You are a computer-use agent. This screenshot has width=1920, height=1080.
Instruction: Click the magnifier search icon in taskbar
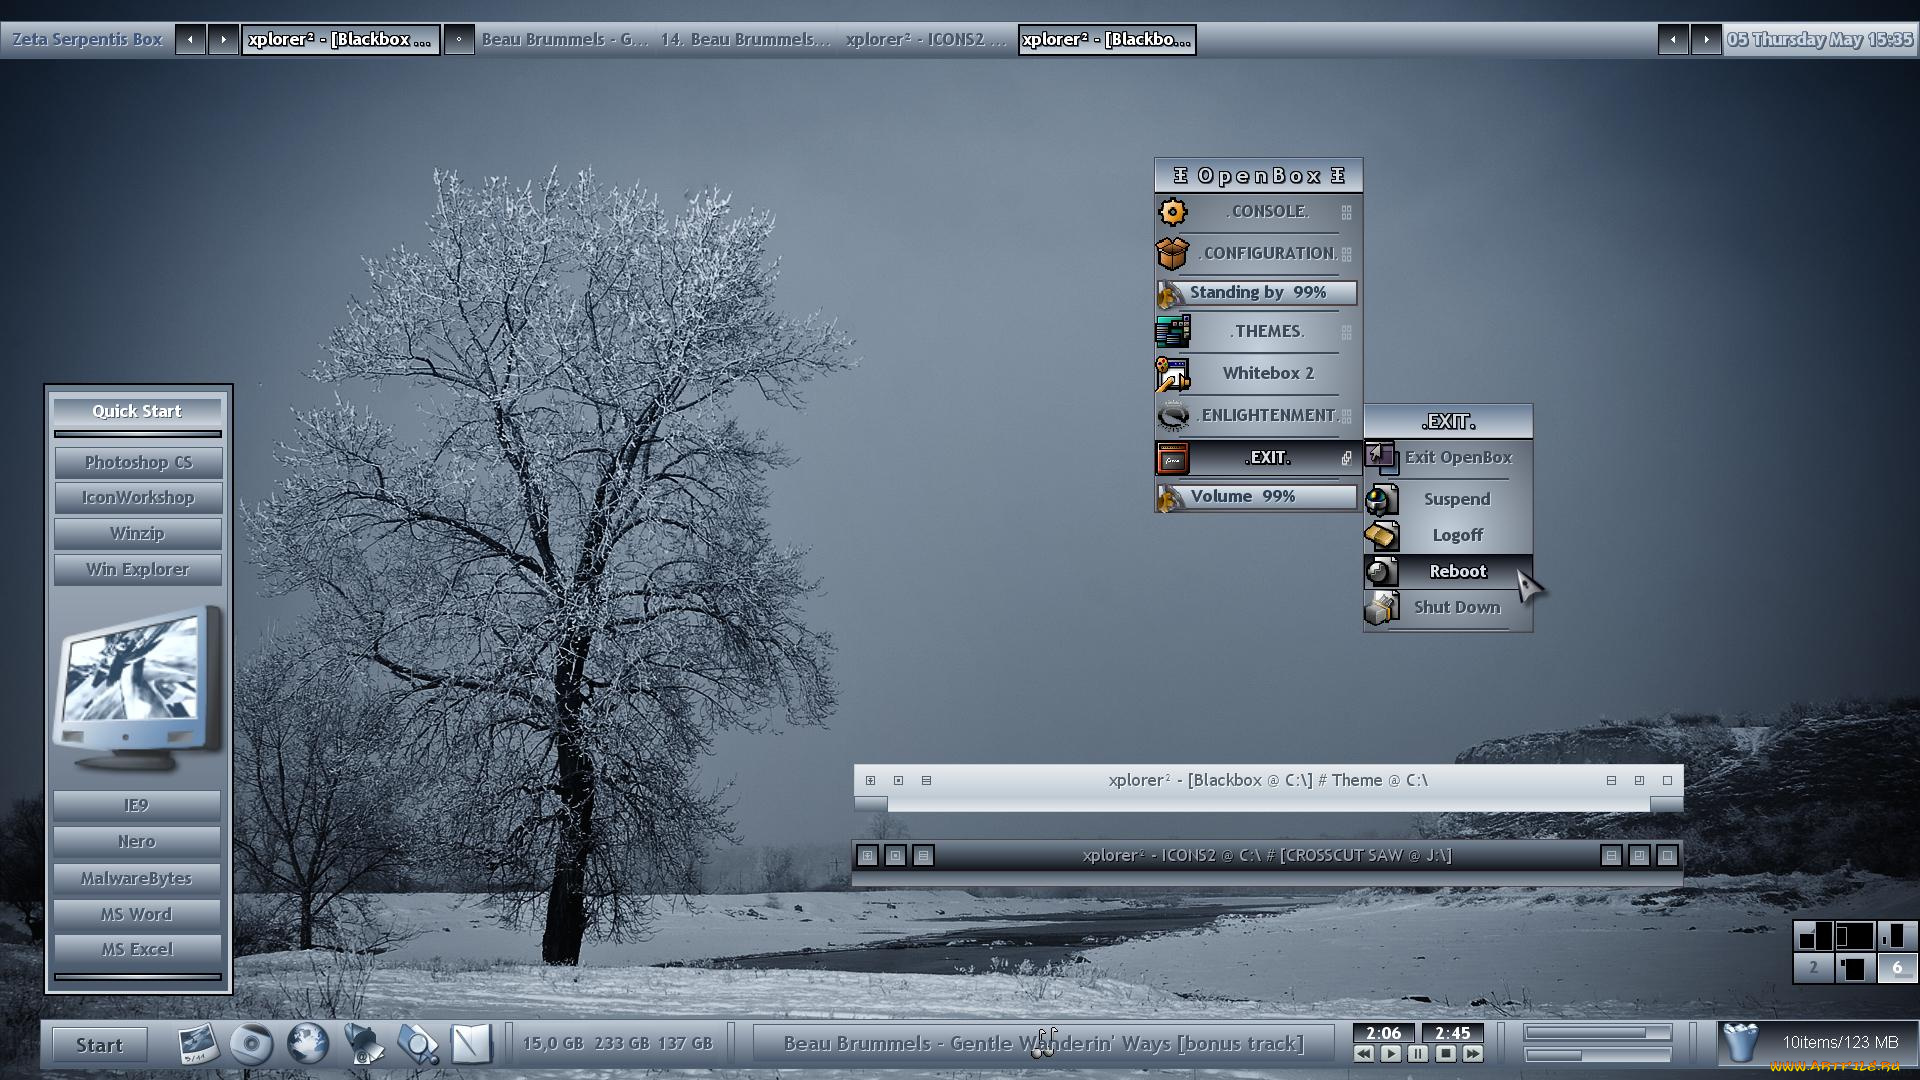(x=421, y=1042)
